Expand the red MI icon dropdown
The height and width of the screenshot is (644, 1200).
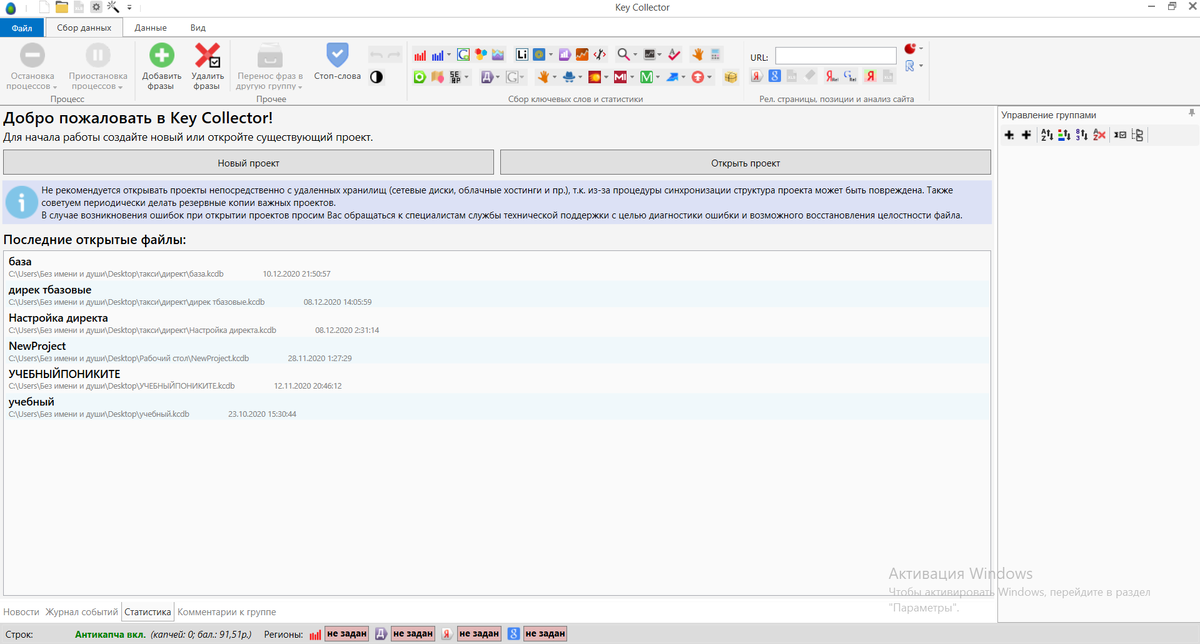tap(630, 76)
